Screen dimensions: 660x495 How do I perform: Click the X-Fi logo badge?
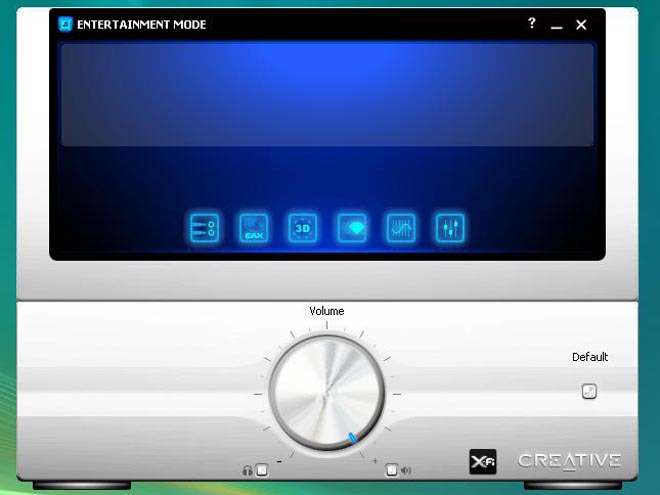point(483,462)
